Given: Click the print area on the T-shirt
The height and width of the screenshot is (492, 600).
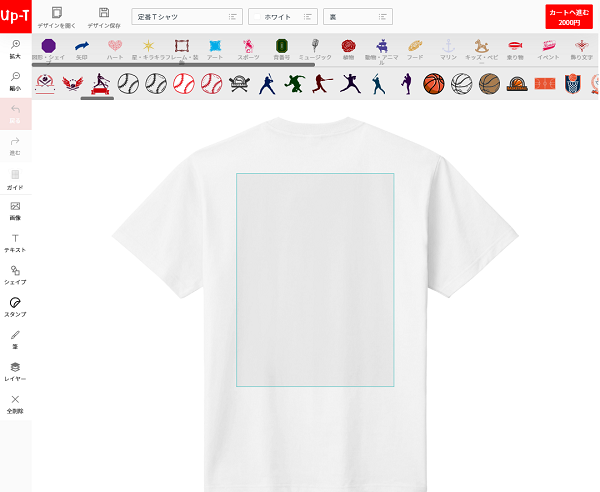Looking at the screenshot, I should click(315, 280).
